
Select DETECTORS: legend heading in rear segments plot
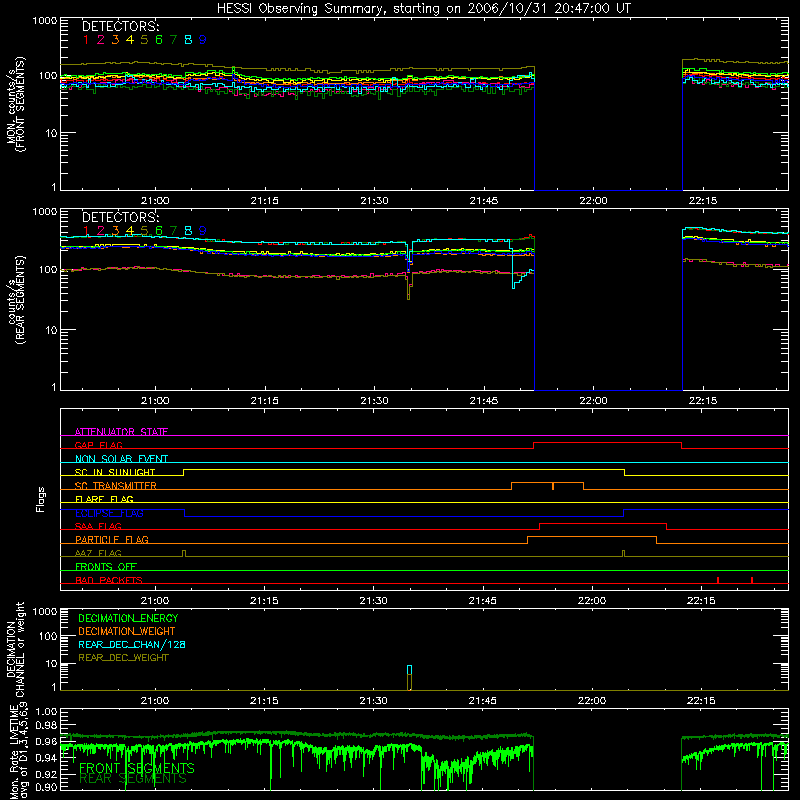click(120, 217)
